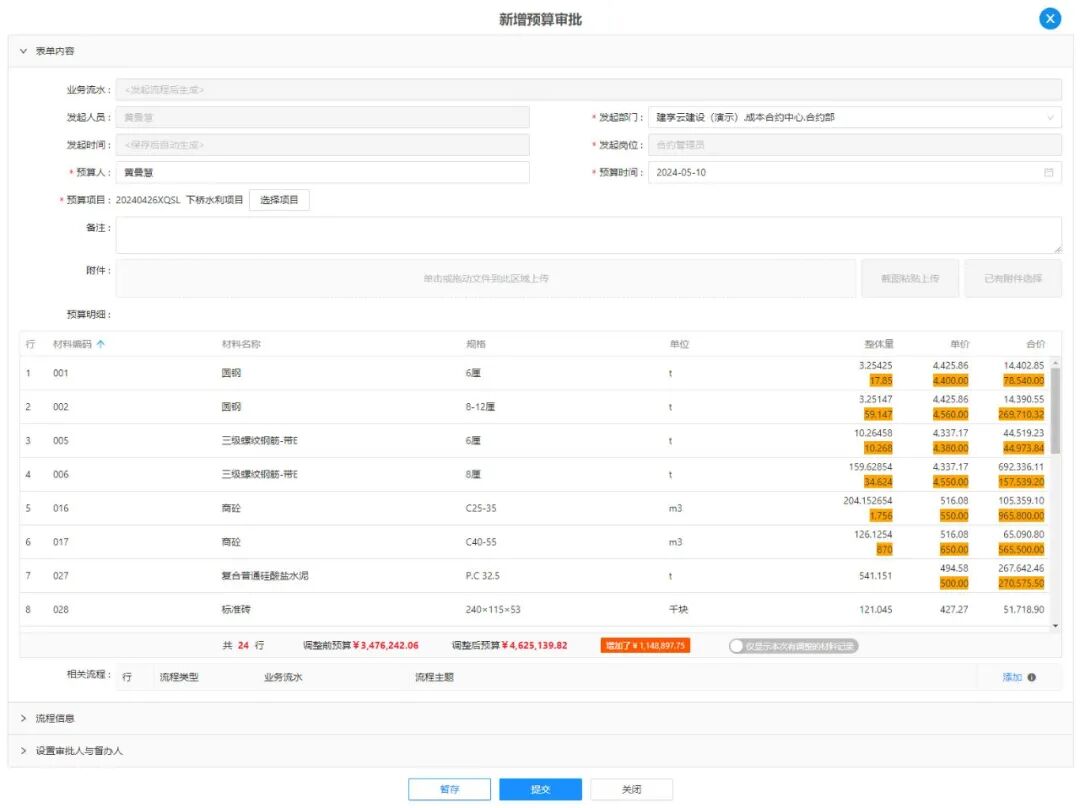Expand the 设置审批人与督办人 section
1080x808 pixels.
24,751
